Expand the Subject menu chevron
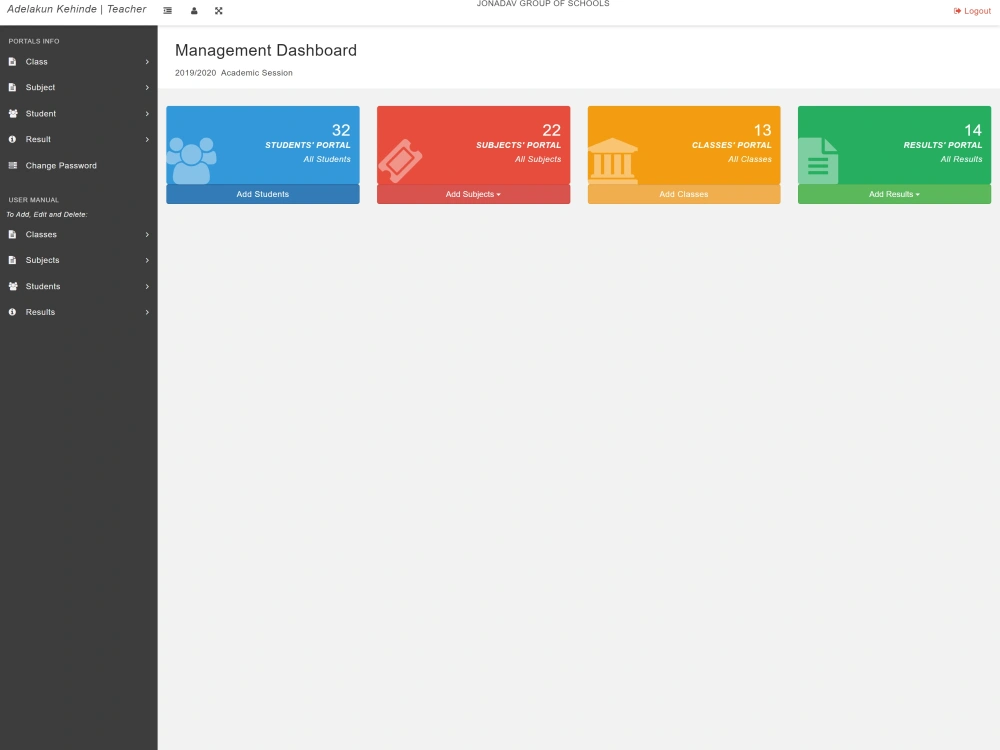The image size is (1000, 750). point(147,87)
